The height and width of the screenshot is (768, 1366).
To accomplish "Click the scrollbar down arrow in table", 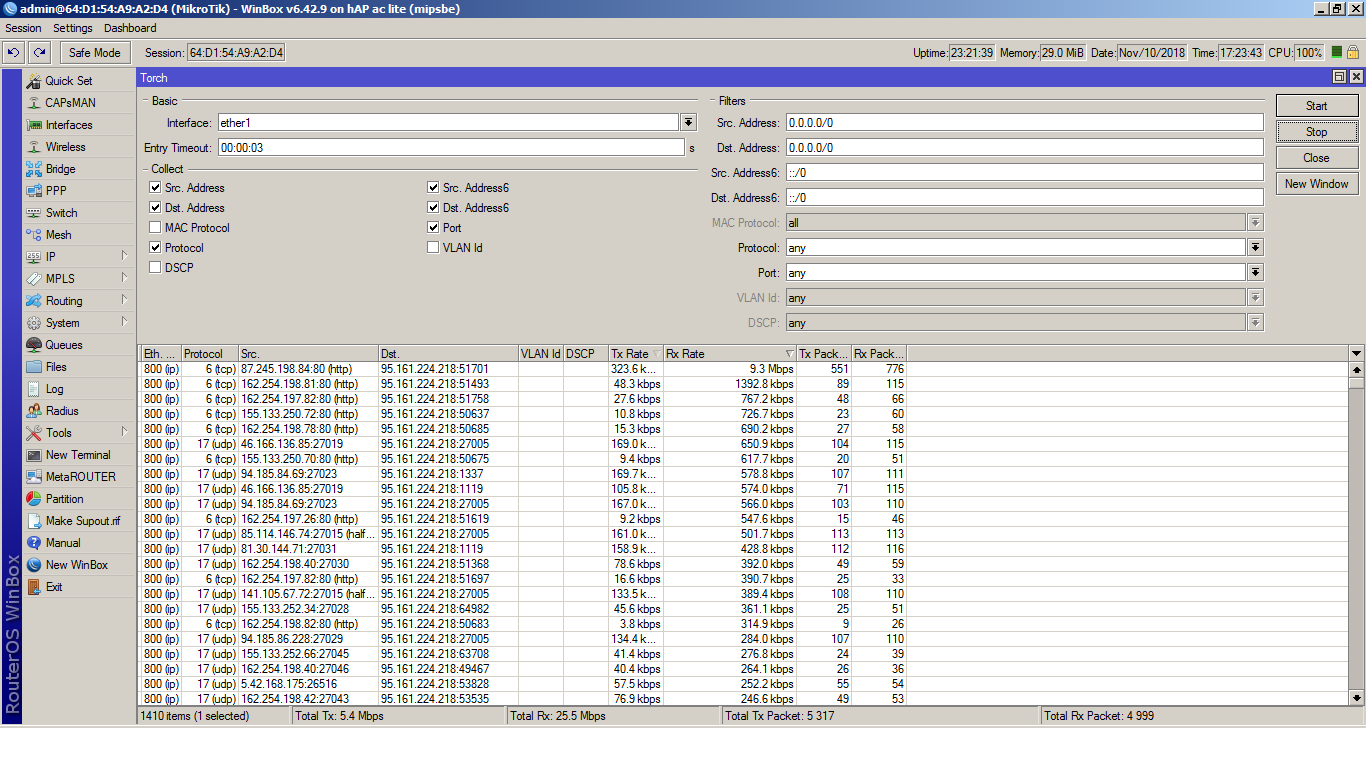I will click(1357, 698).
